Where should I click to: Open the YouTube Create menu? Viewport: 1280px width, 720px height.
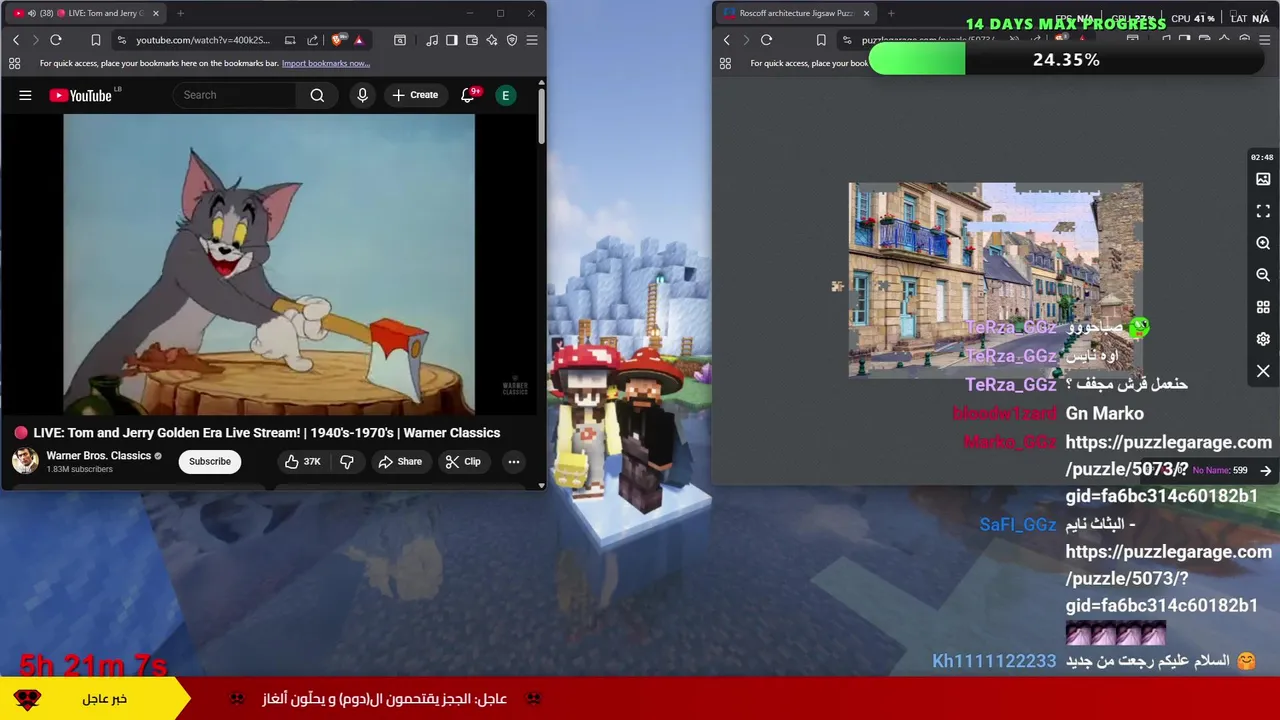click(x=415, y=95)
